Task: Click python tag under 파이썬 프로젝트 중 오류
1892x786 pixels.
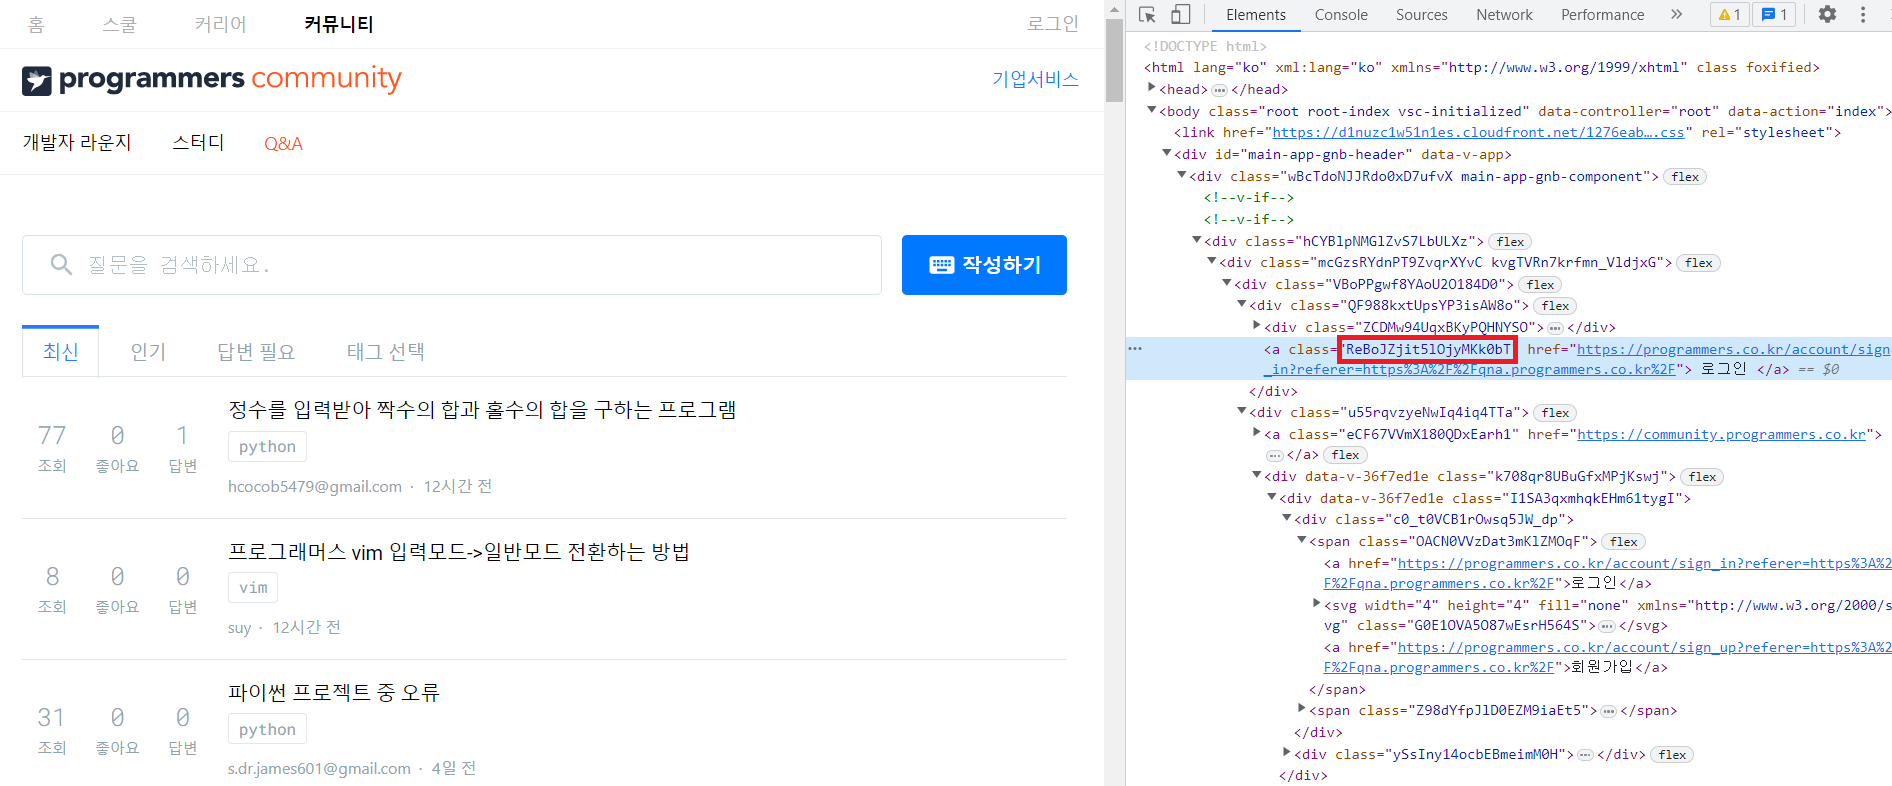Action: pos(267,730)
